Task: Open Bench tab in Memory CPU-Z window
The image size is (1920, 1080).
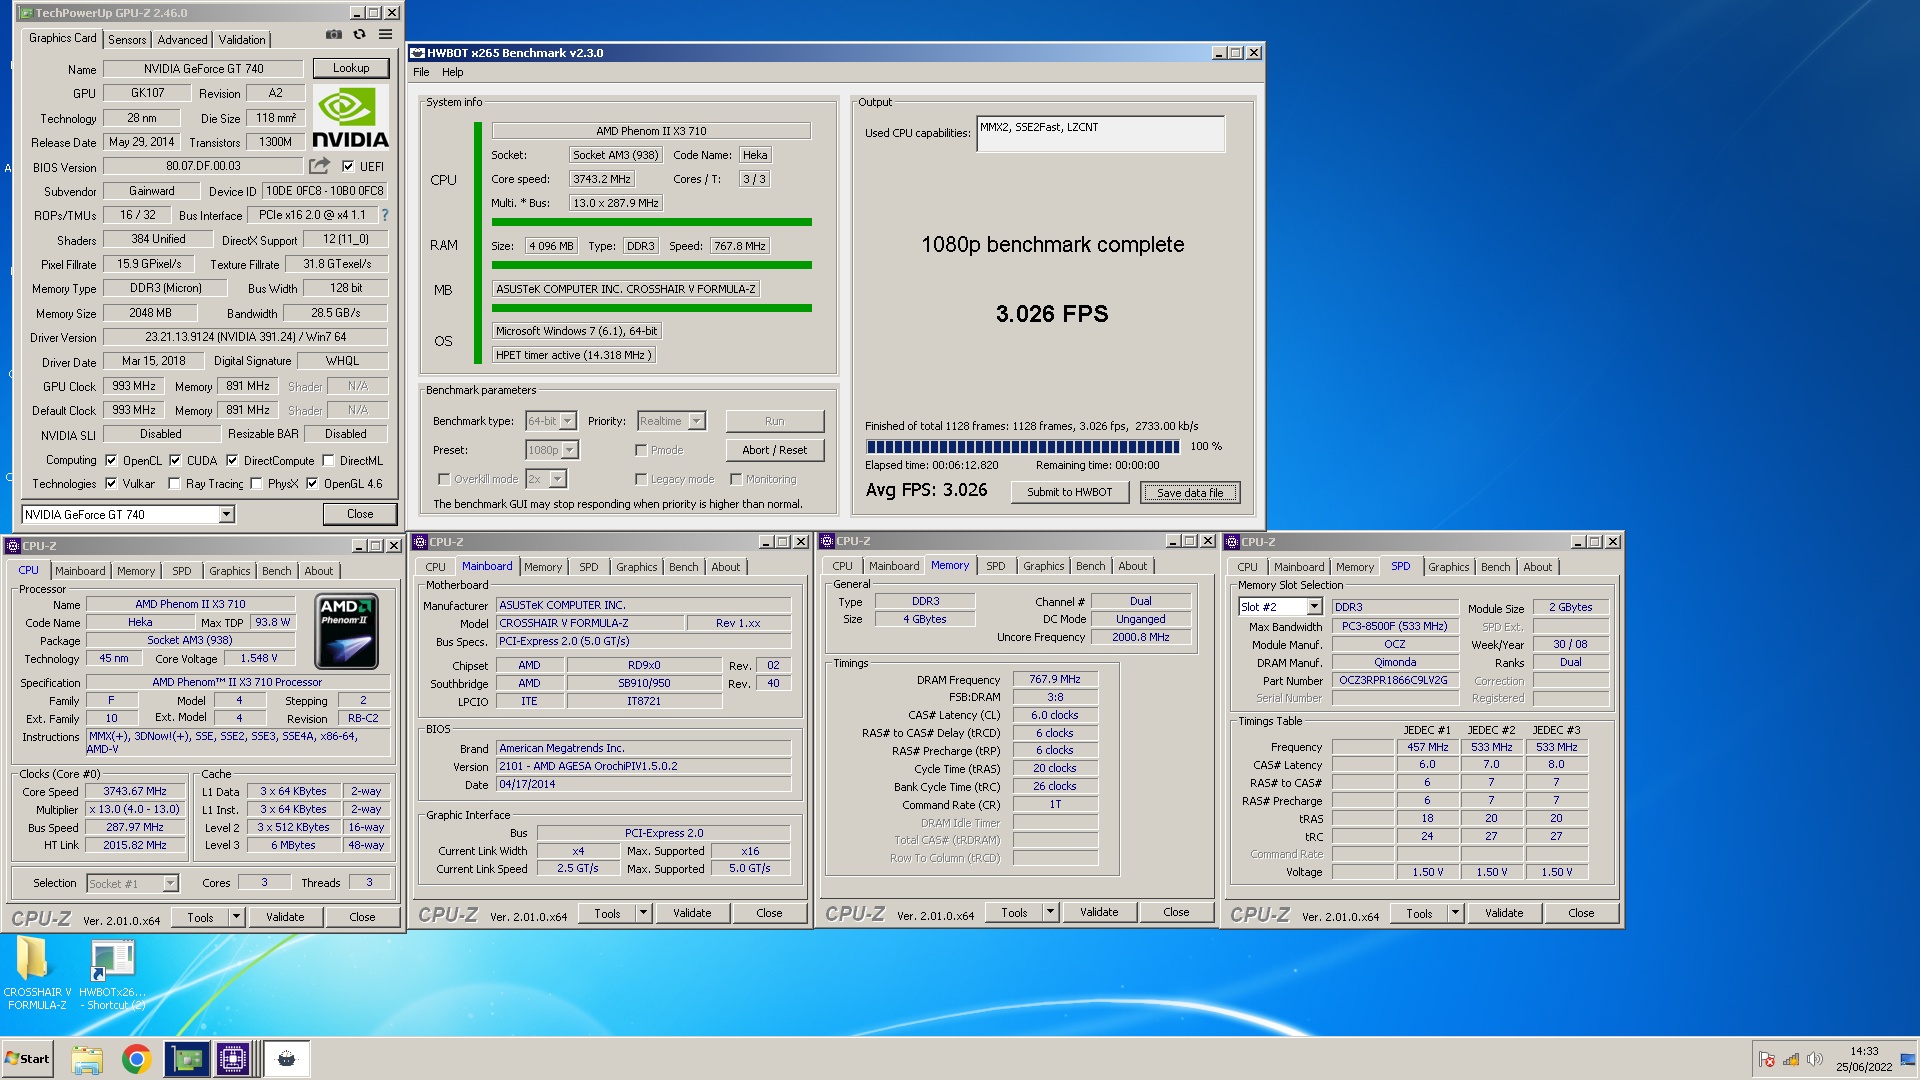Action: (1090, 566)
